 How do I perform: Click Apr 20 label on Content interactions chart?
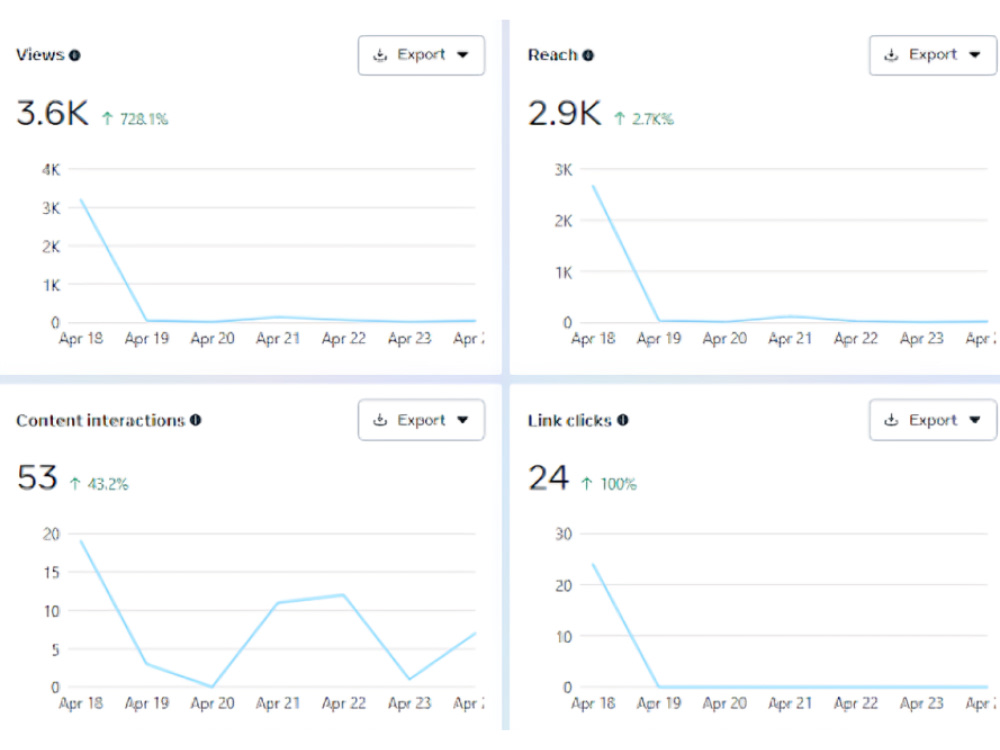[x=212, y=703]
